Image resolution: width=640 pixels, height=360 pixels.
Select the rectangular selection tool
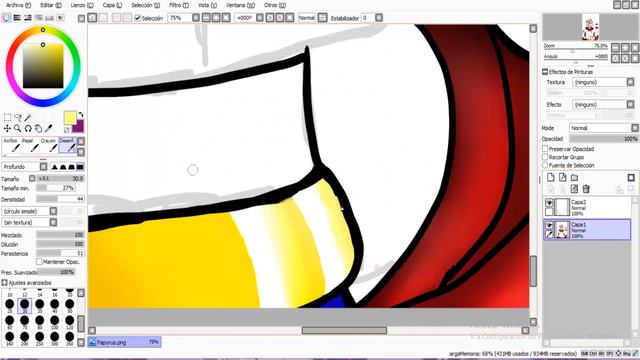tap(7, 118)
